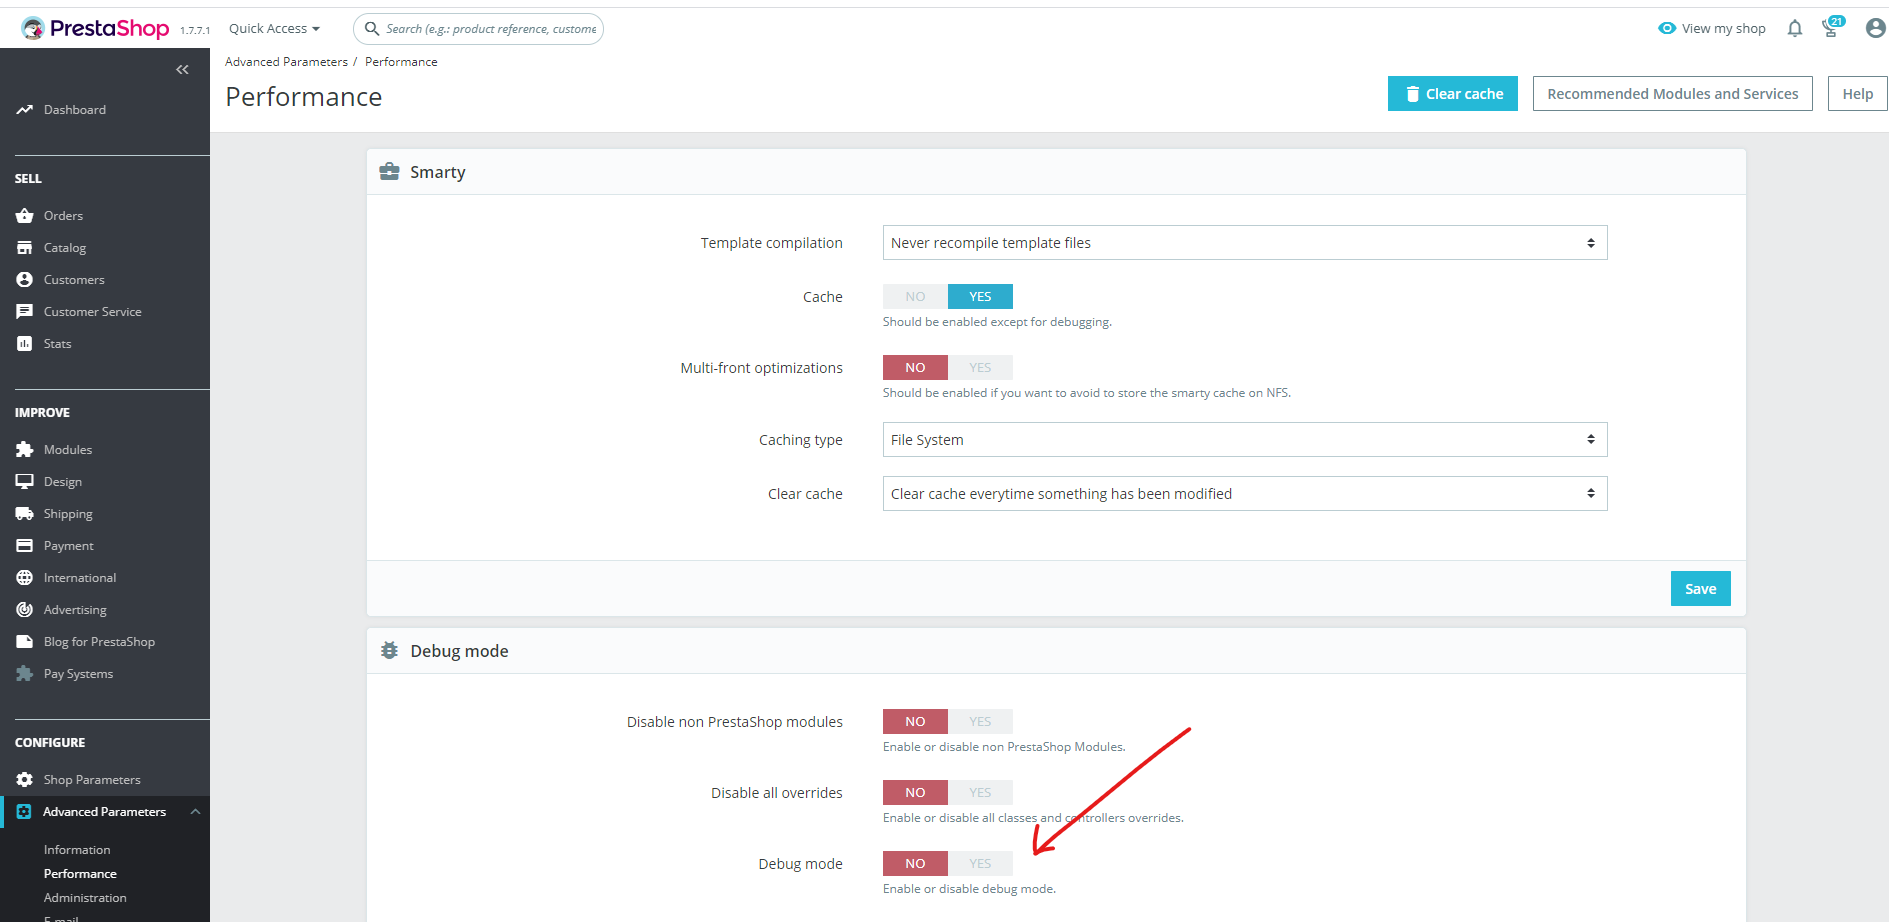Click the Design monitor icon
Image resolution: width=1889 pixels, height=922 pixels.
(x=25, y=482)
